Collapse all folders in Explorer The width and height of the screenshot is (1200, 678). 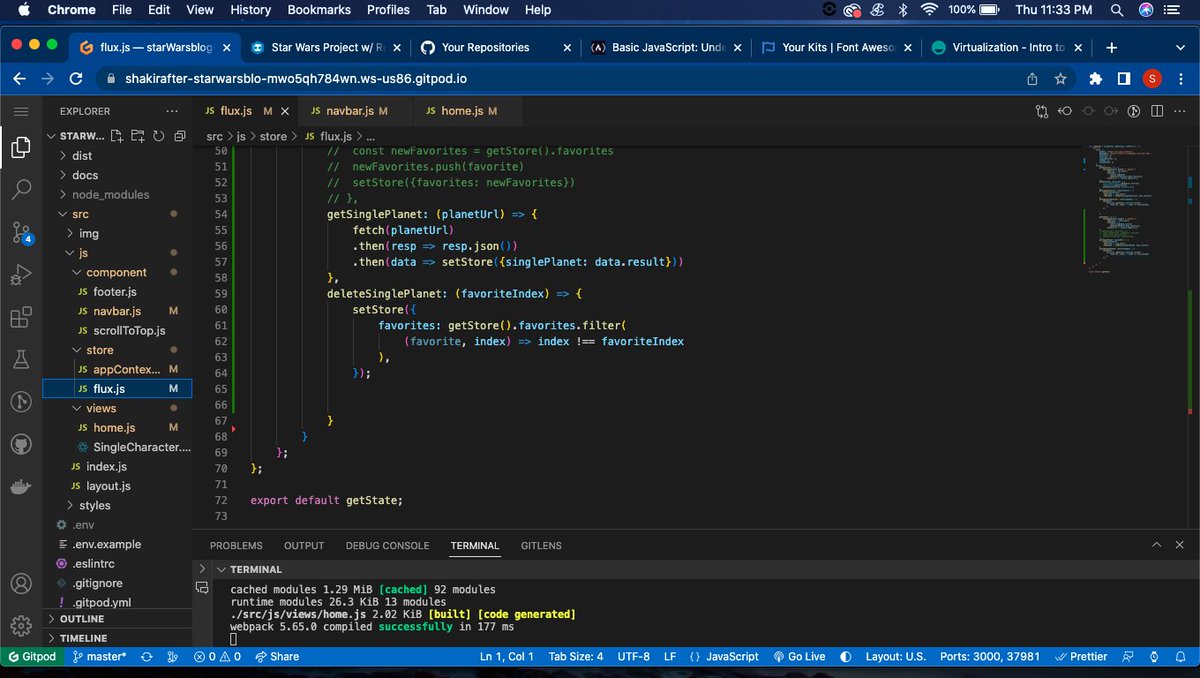[x=179, y=136]
